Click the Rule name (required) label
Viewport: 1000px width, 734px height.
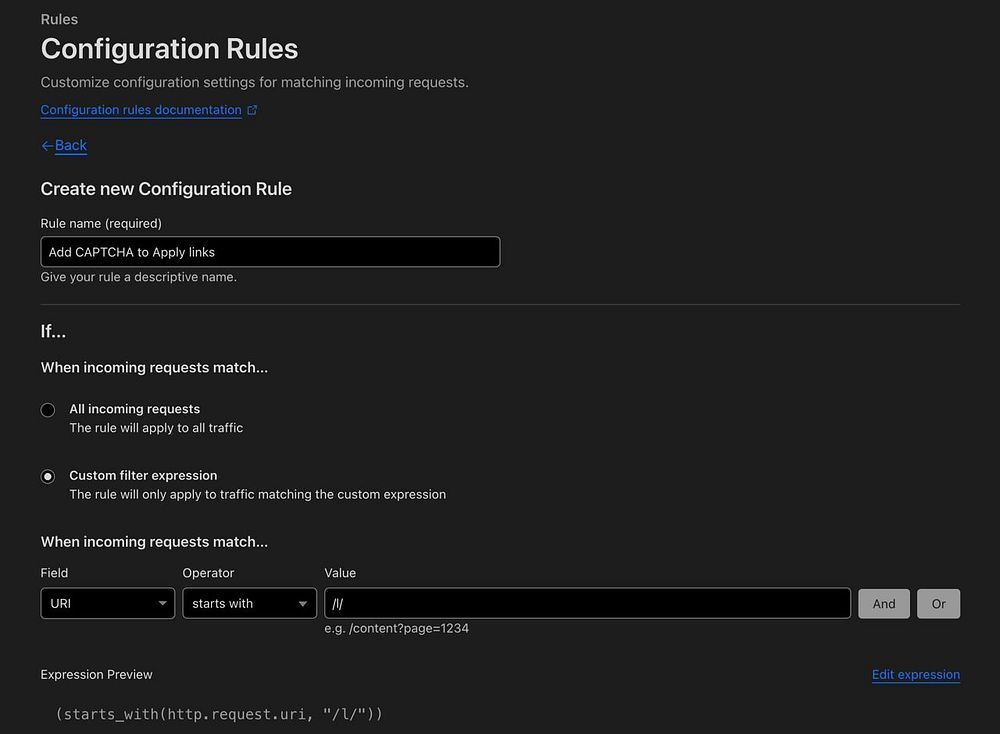(101, 223)
